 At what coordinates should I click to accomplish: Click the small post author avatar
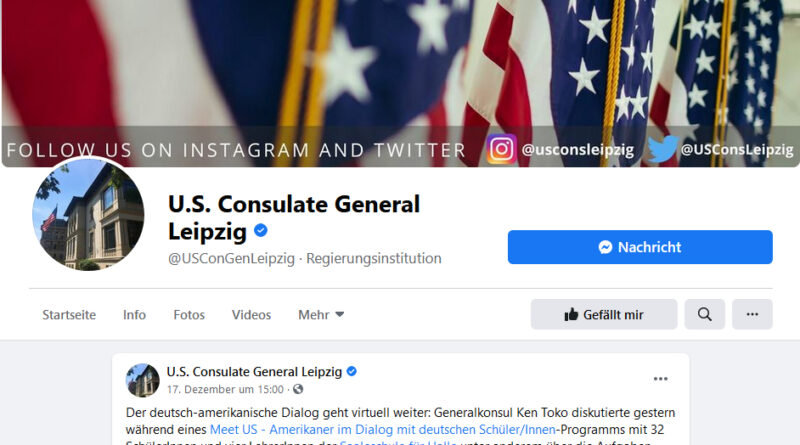click(x=143, y=380)
